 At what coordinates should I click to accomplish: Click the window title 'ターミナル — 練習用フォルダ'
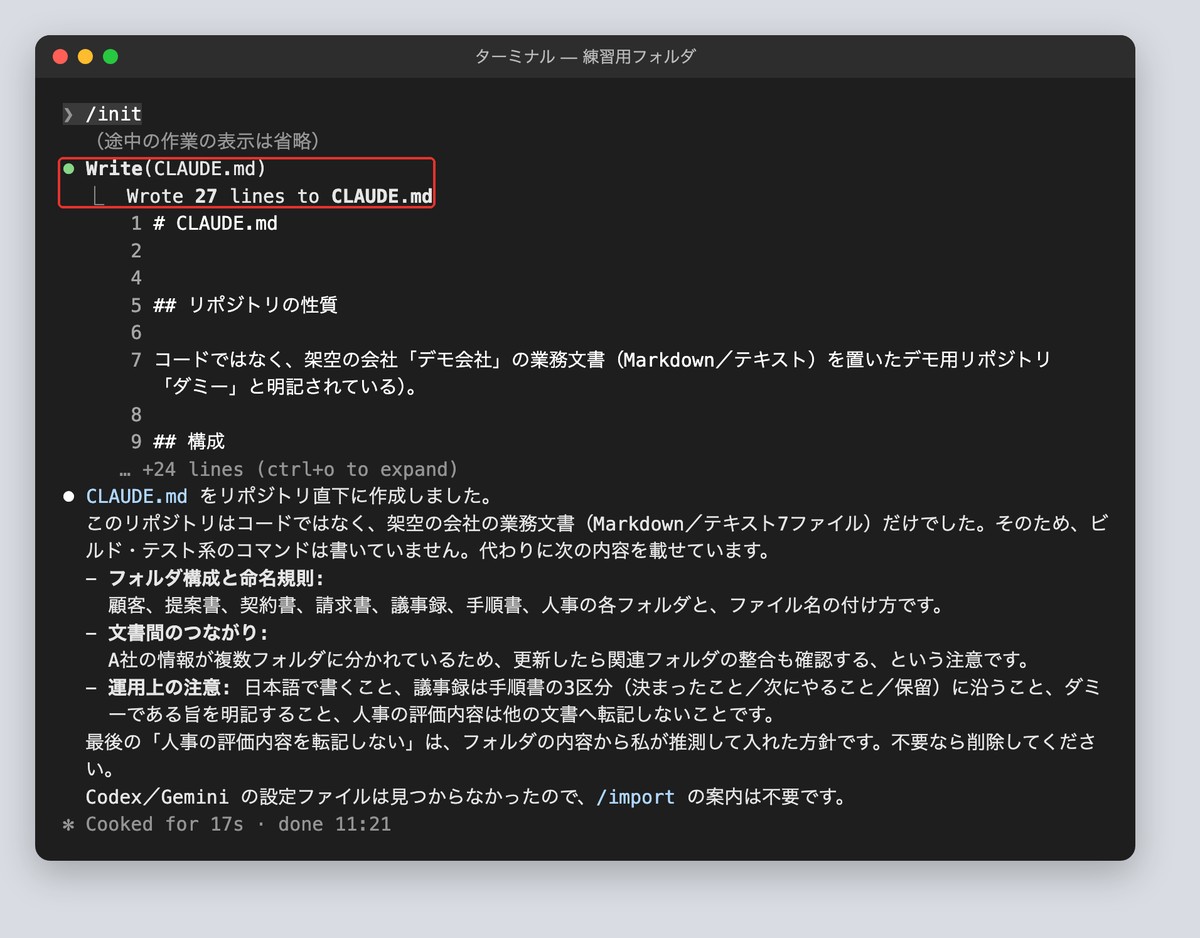point(585,57)
